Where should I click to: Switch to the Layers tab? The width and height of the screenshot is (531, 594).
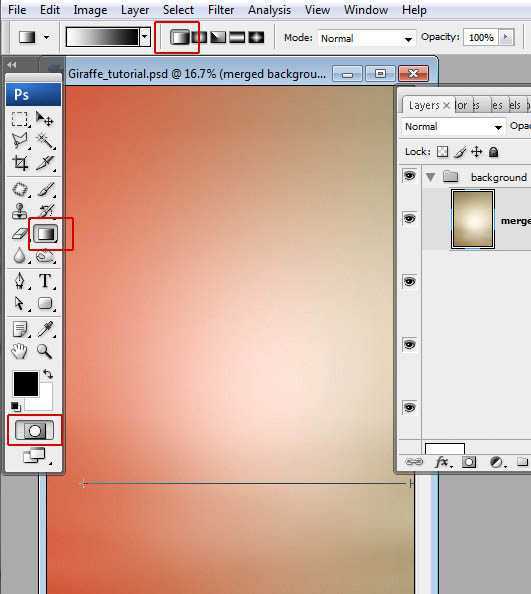tap(424, 105)
